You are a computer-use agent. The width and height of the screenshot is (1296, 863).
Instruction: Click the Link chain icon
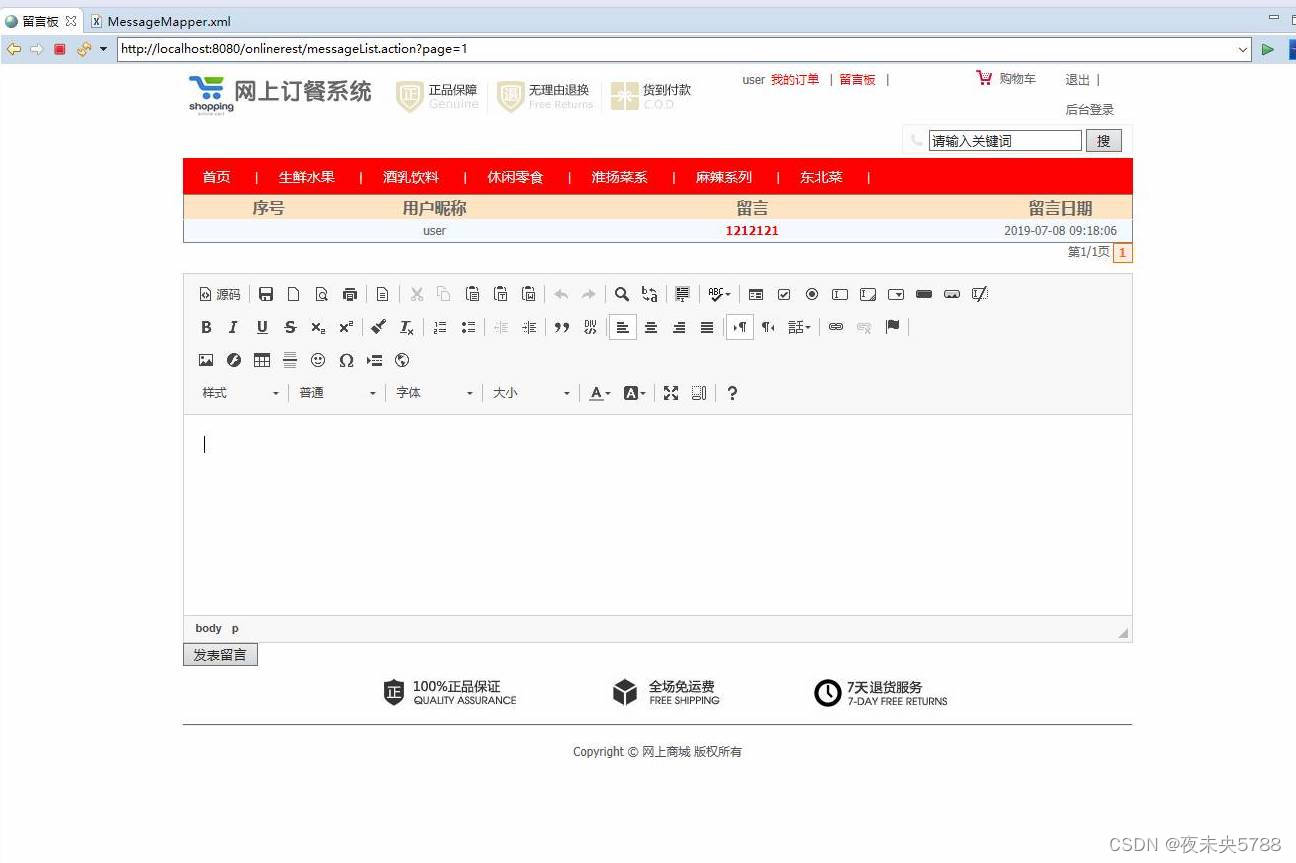(836, 327)
